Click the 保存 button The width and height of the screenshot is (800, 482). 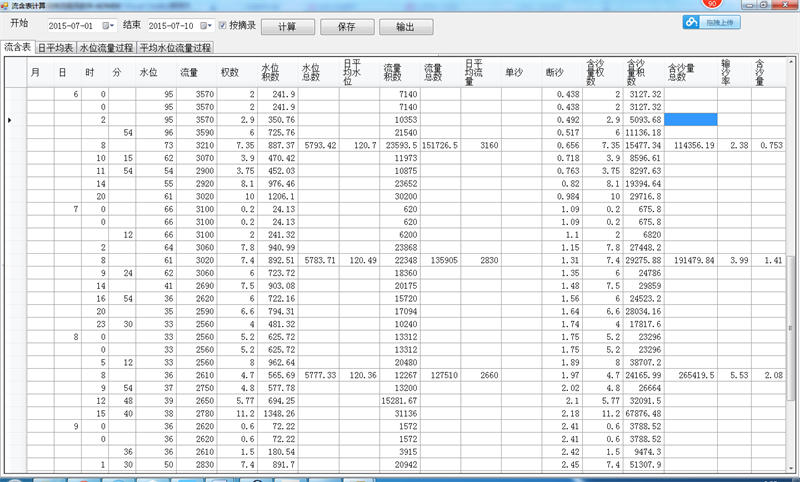348,26
